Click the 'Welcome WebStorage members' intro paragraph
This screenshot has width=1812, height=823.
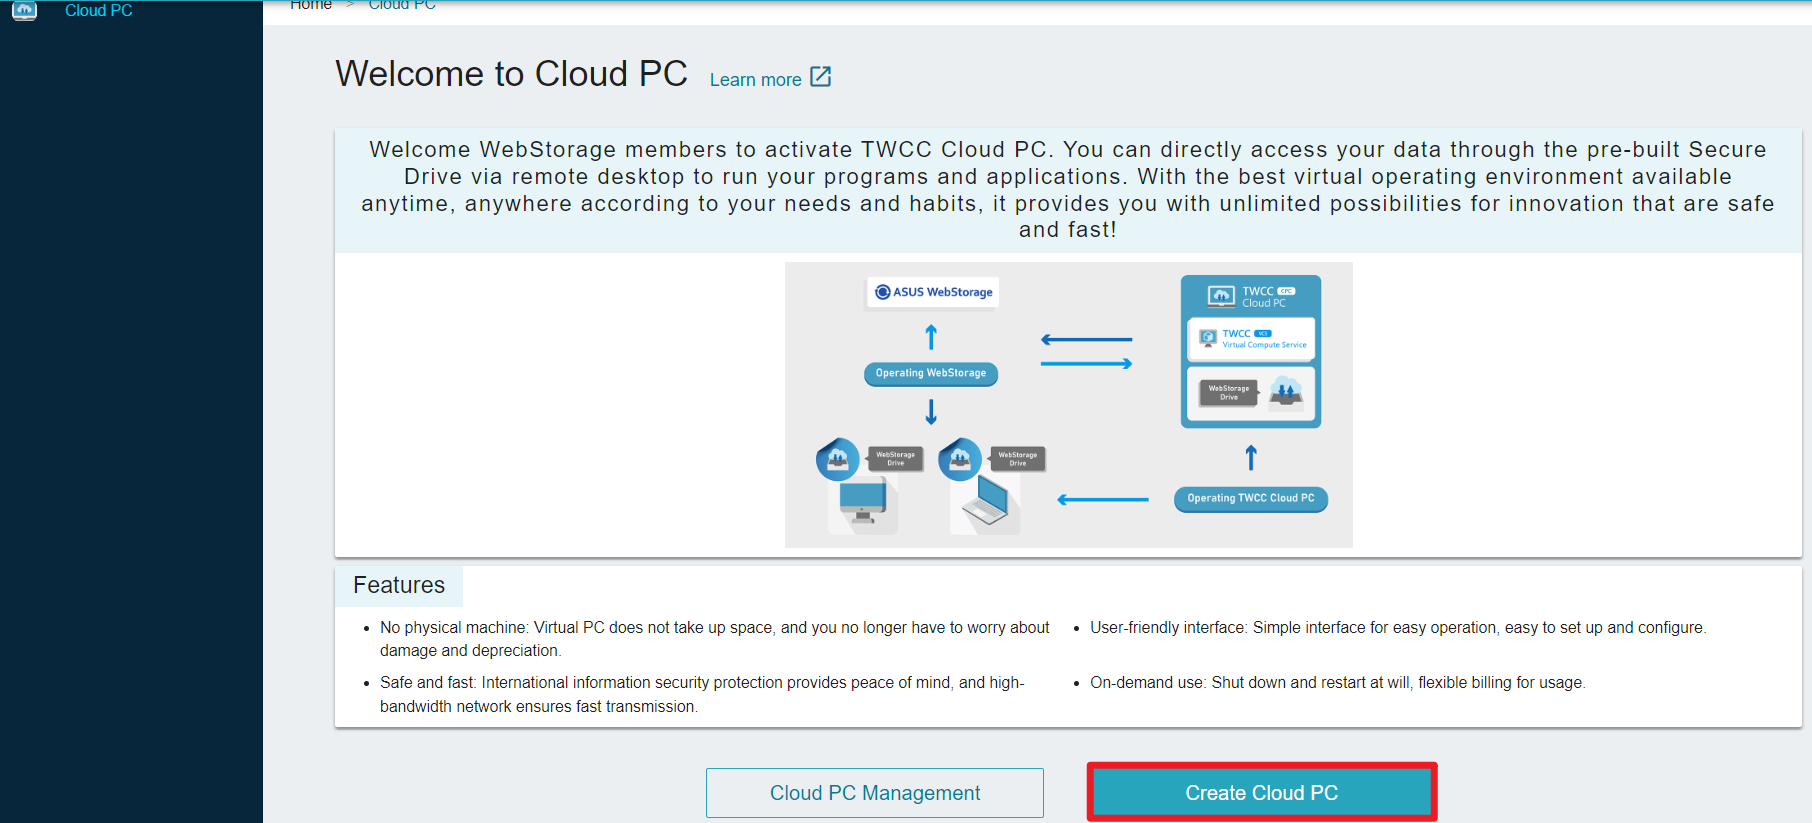tap(1068, 190)
